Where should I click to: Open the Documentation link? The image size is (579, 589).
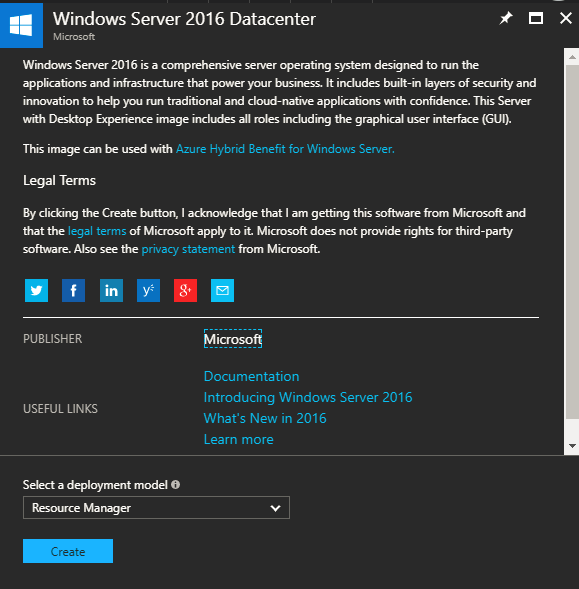pyautogui.click(x=251, y=376)
